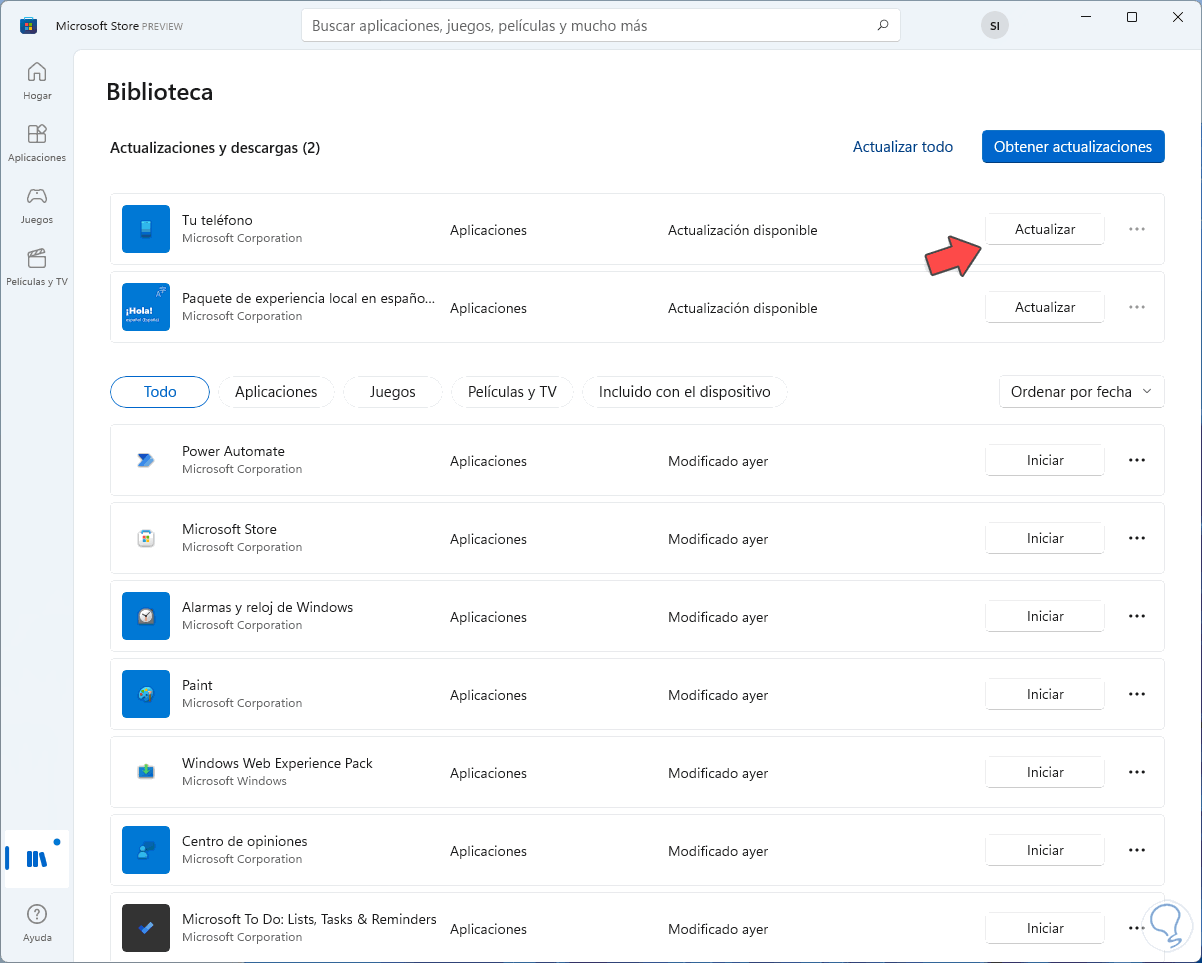
Task: Open Ayuda help icon
Action: pos(37,922)
